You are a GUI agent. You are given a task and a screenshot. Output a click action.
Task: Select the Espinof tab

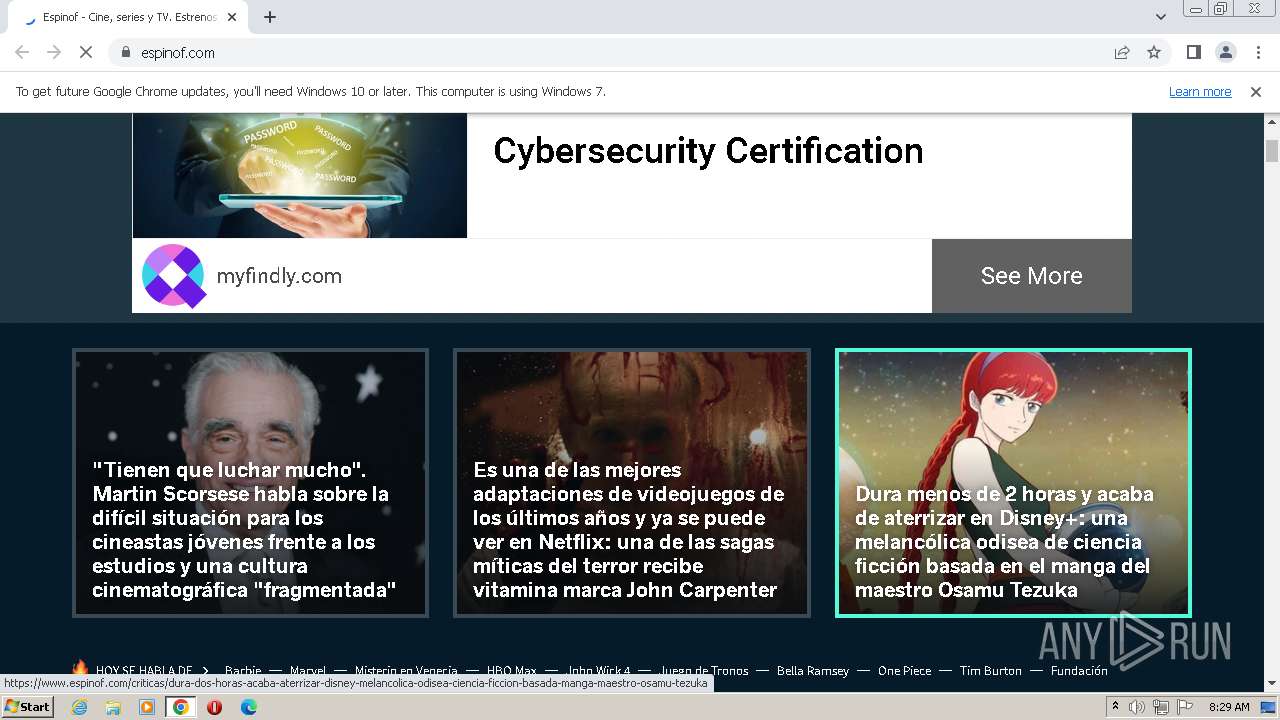point(130,17)
